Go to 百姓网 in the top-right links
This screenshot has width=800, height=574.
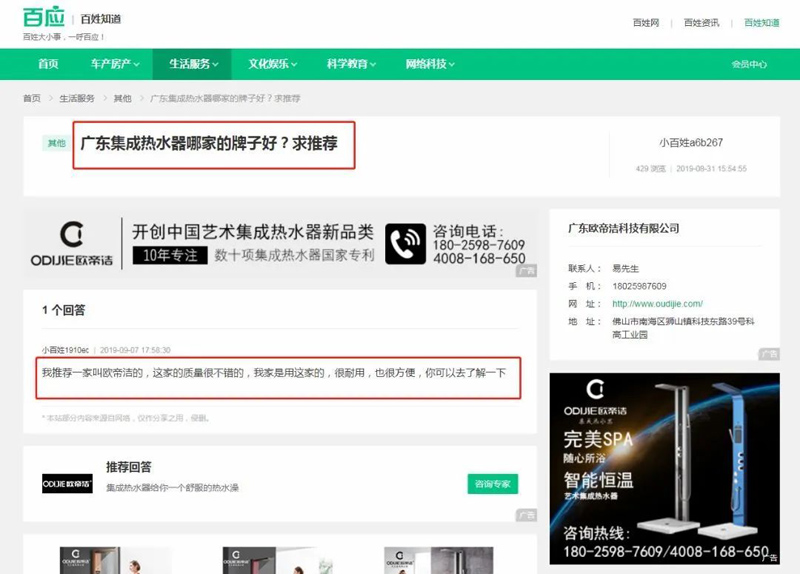click(646, 23)
